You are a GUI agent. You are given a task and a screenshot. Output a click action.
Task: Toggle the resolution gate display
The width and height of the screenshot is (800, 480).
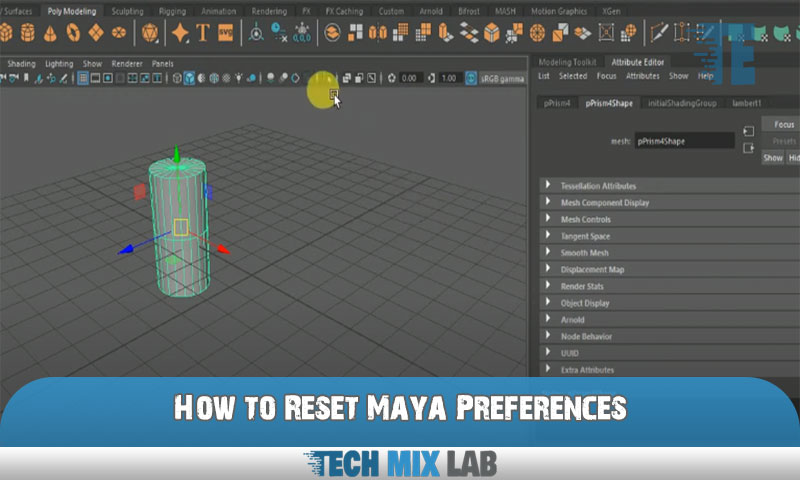[108, 79]
